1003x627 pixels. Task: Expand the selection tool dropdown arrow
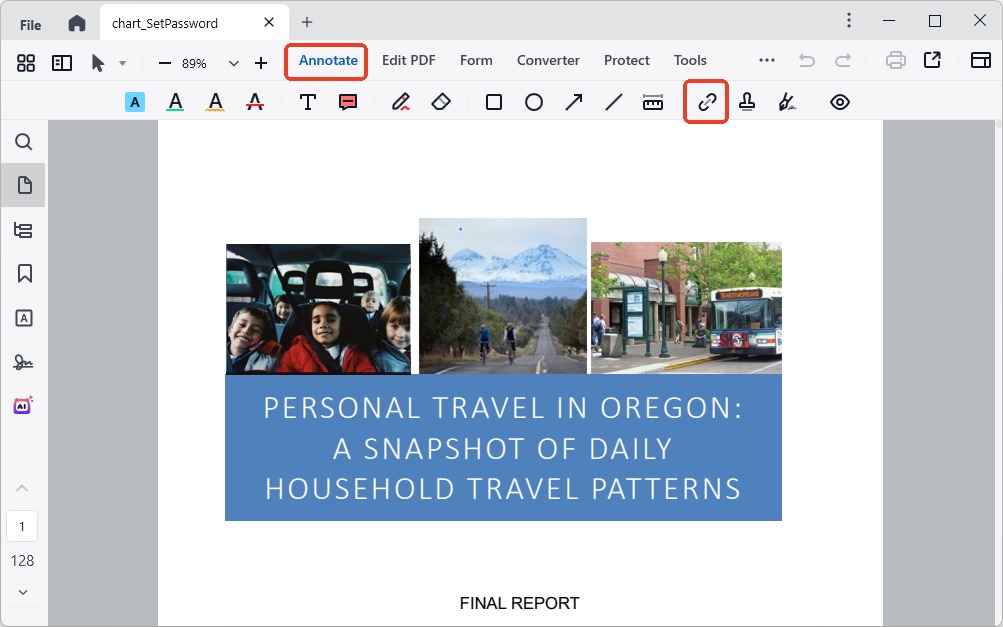tap(123, 61)
